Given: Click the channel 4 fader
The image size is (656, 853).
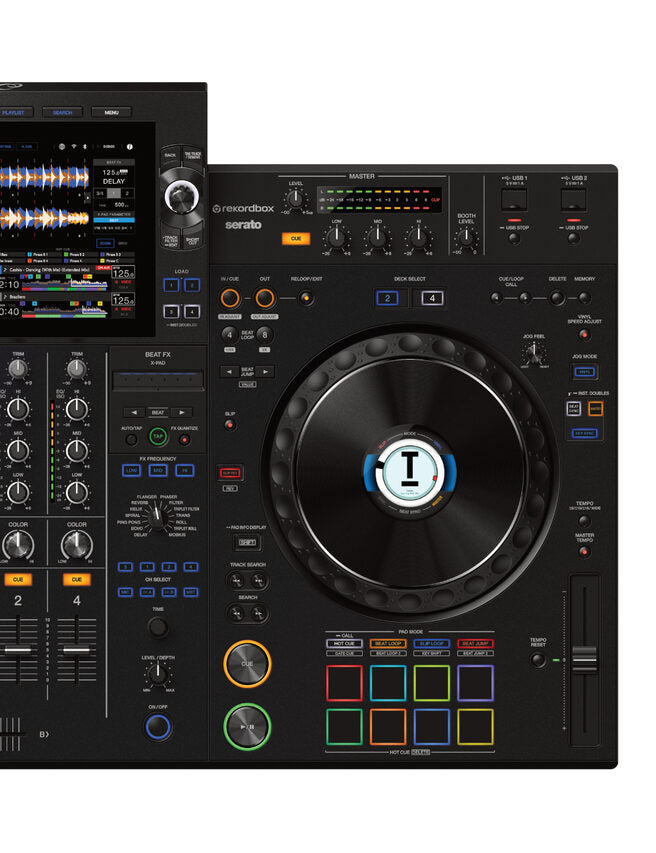Looking at the screenshot, I should (77, 649).
